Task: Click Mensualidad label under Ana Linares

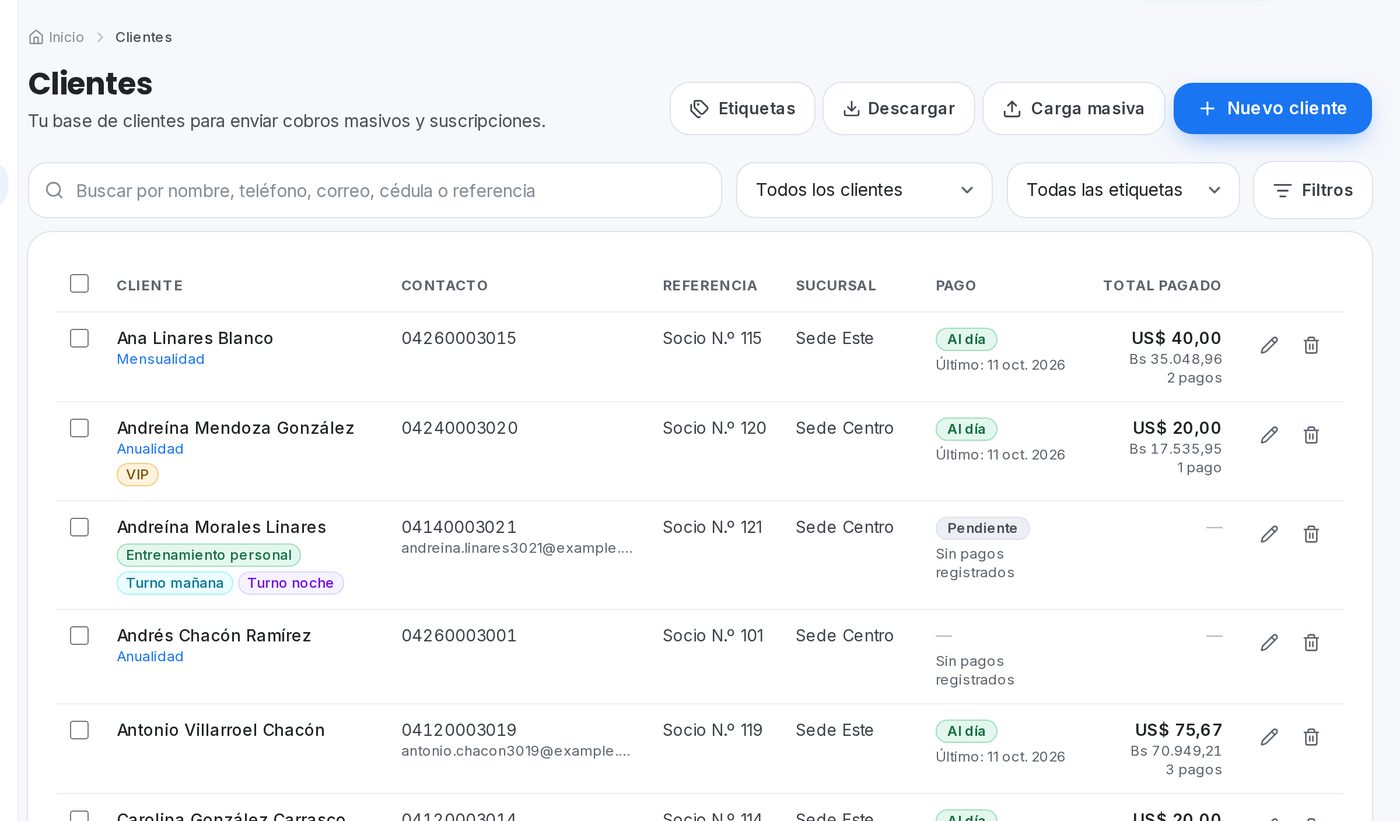Action: (161, 359)
